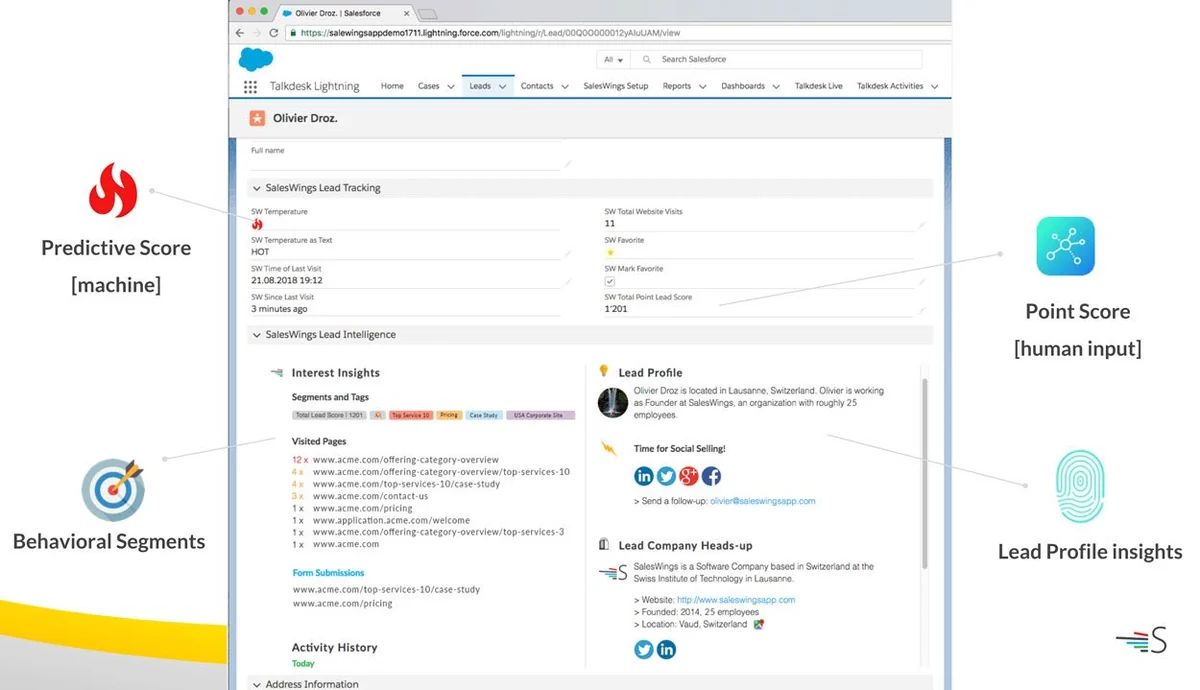The width and height of the screenshot is (1200, 690).
Task: Click the purple USA Corporate Site tag
Action: [541, 415]
